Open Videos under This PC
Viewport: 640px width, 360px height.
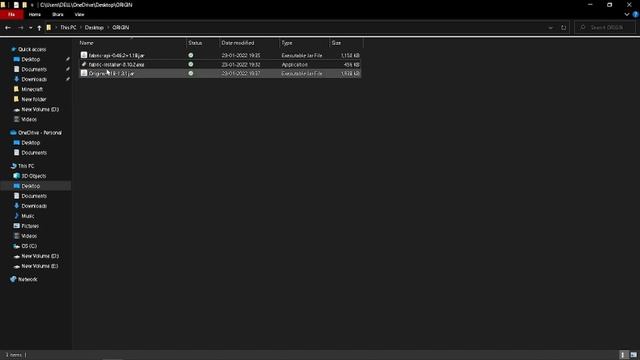coord(29,236)
